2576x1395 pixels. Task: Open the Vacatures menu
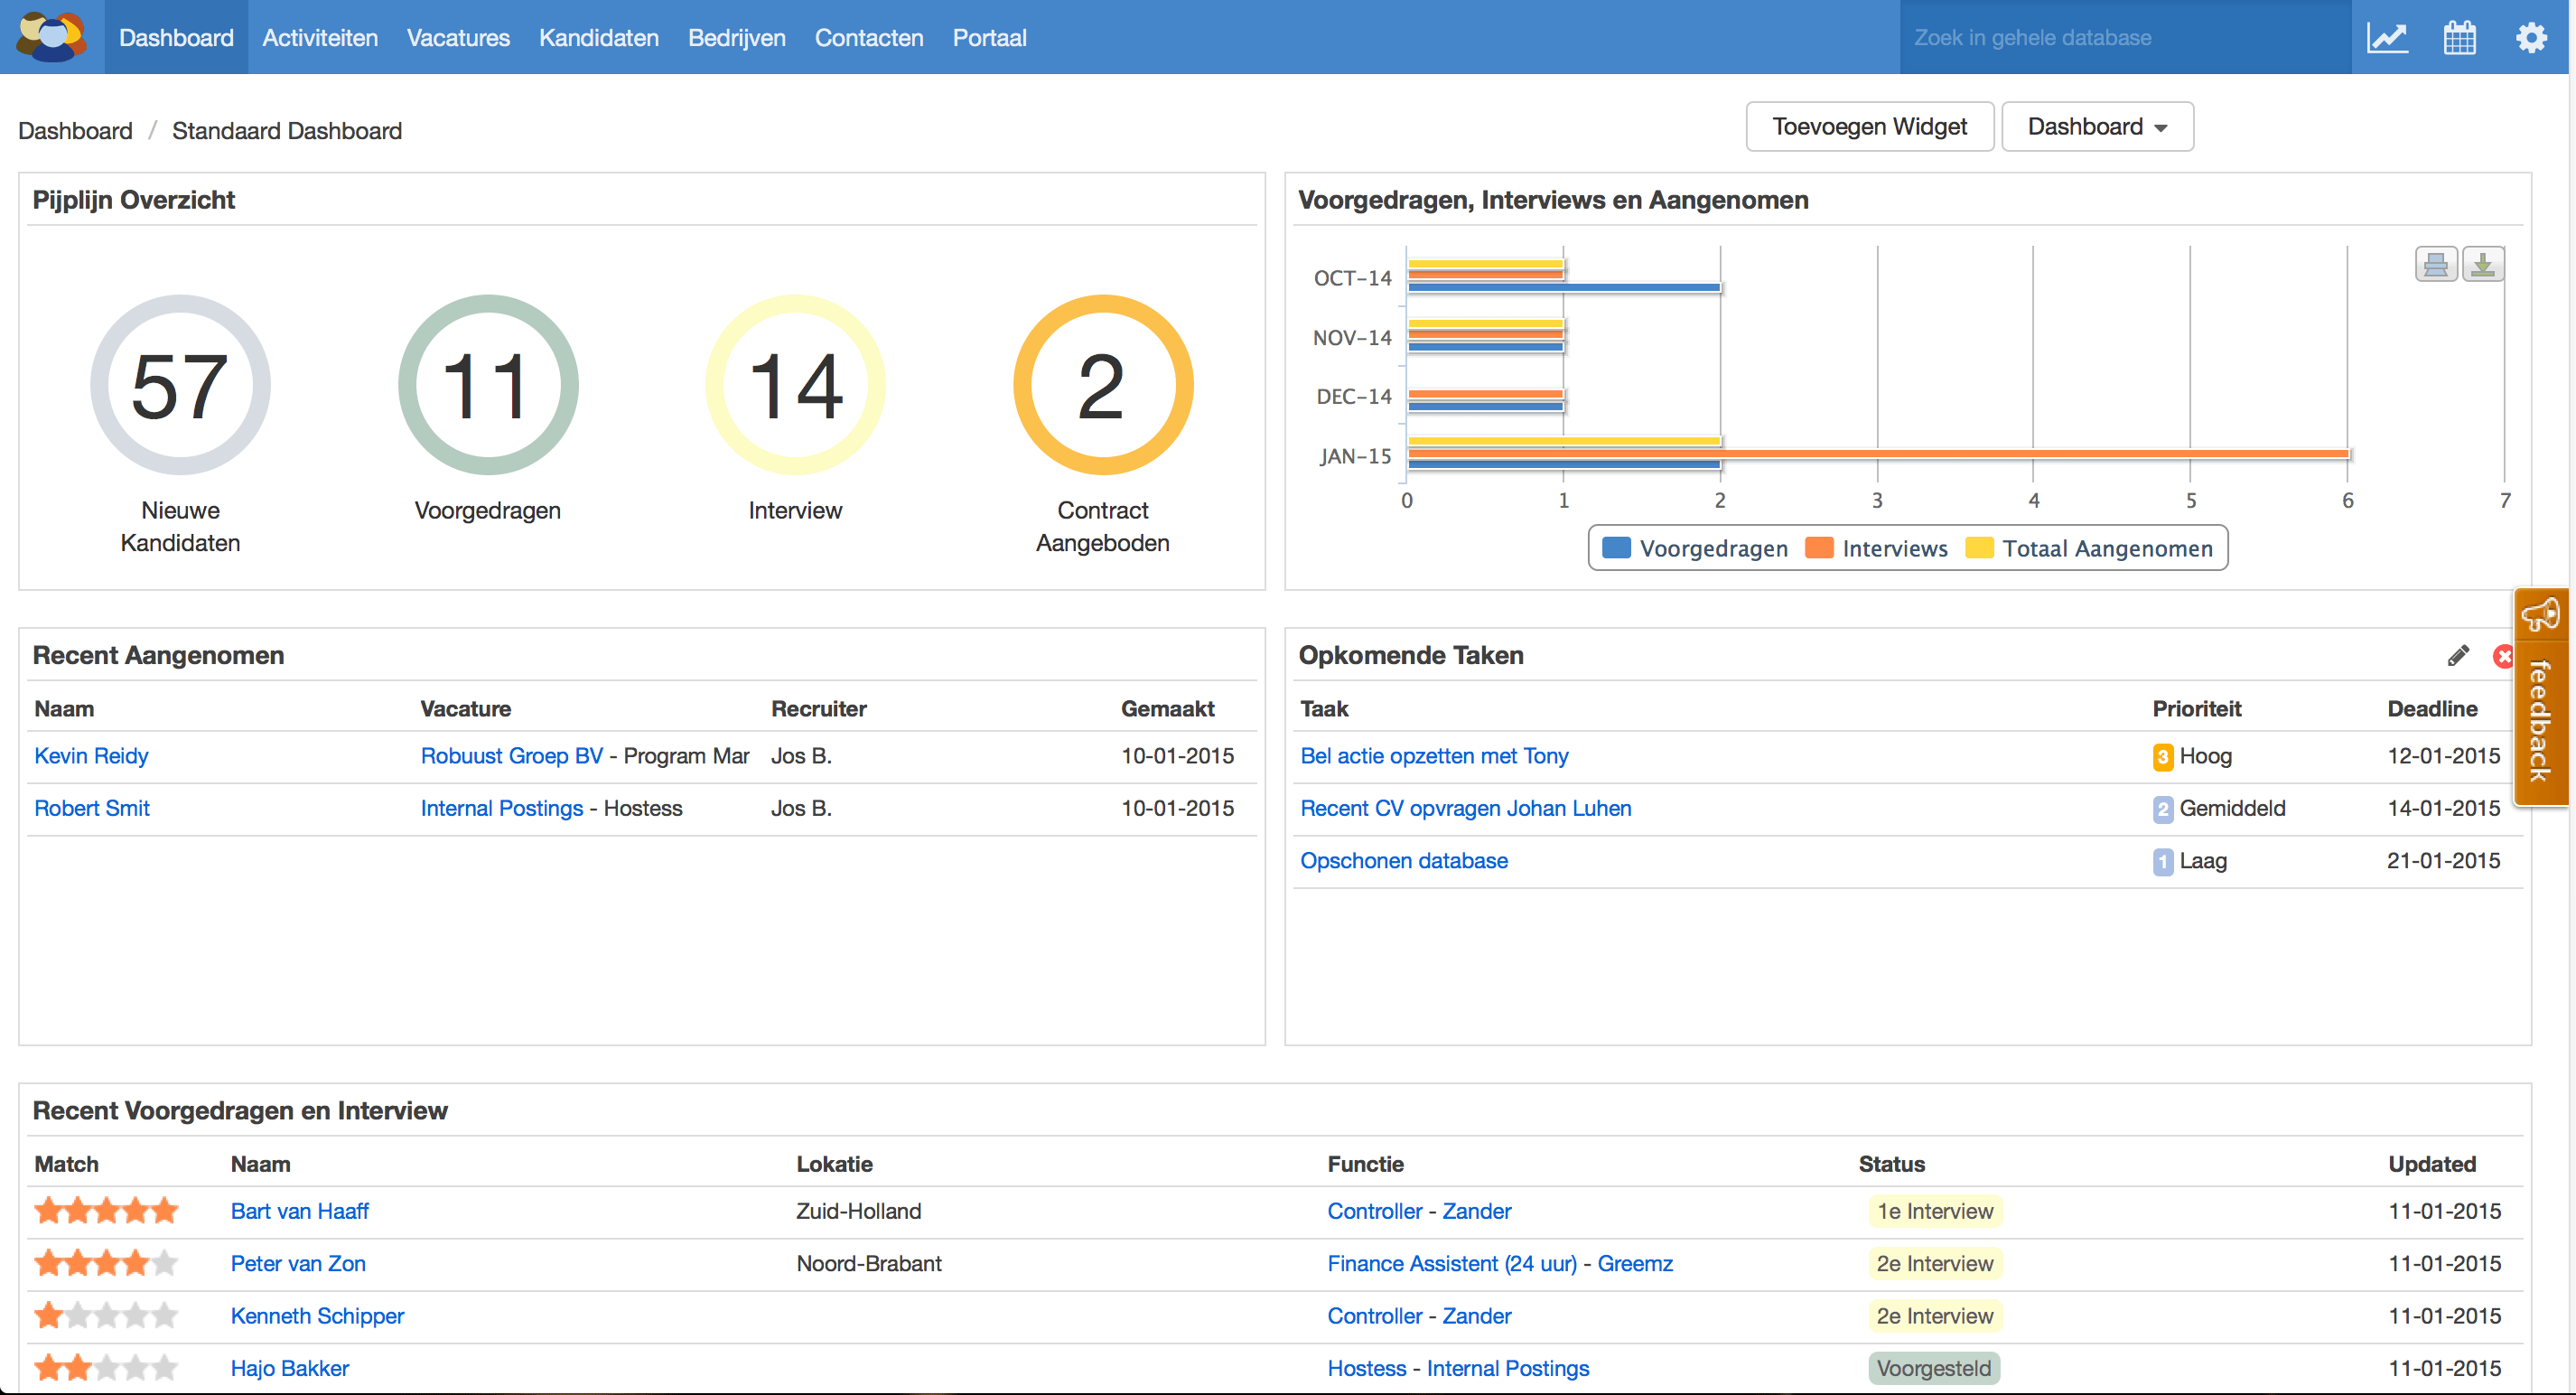tap(458, 38)
